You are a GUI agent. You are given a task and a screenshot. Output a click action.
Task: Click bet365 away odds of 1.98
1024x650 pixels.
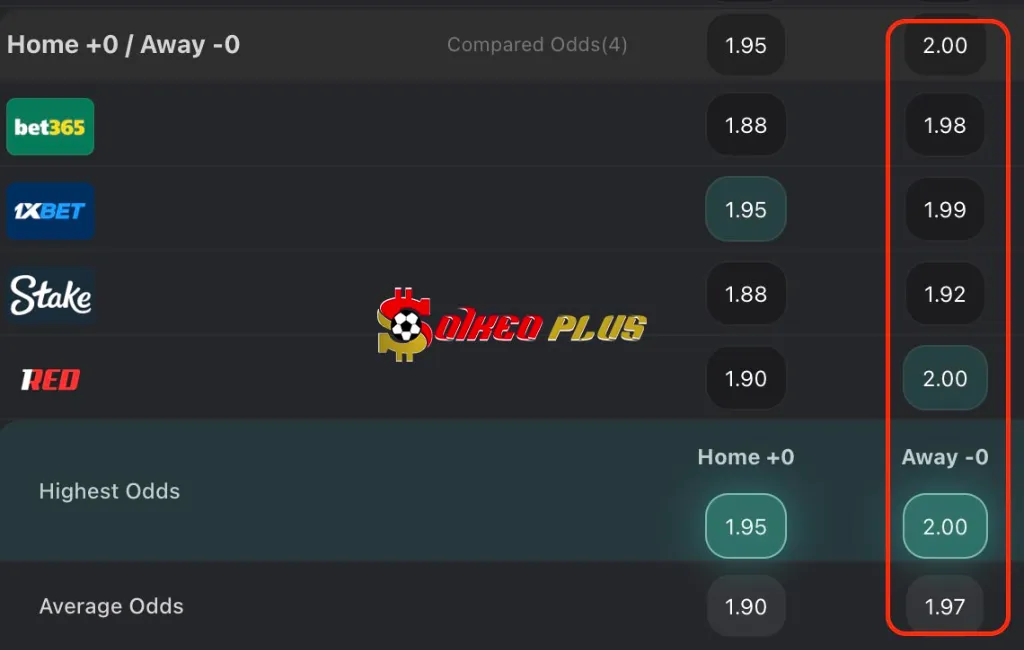pos(944,125)
